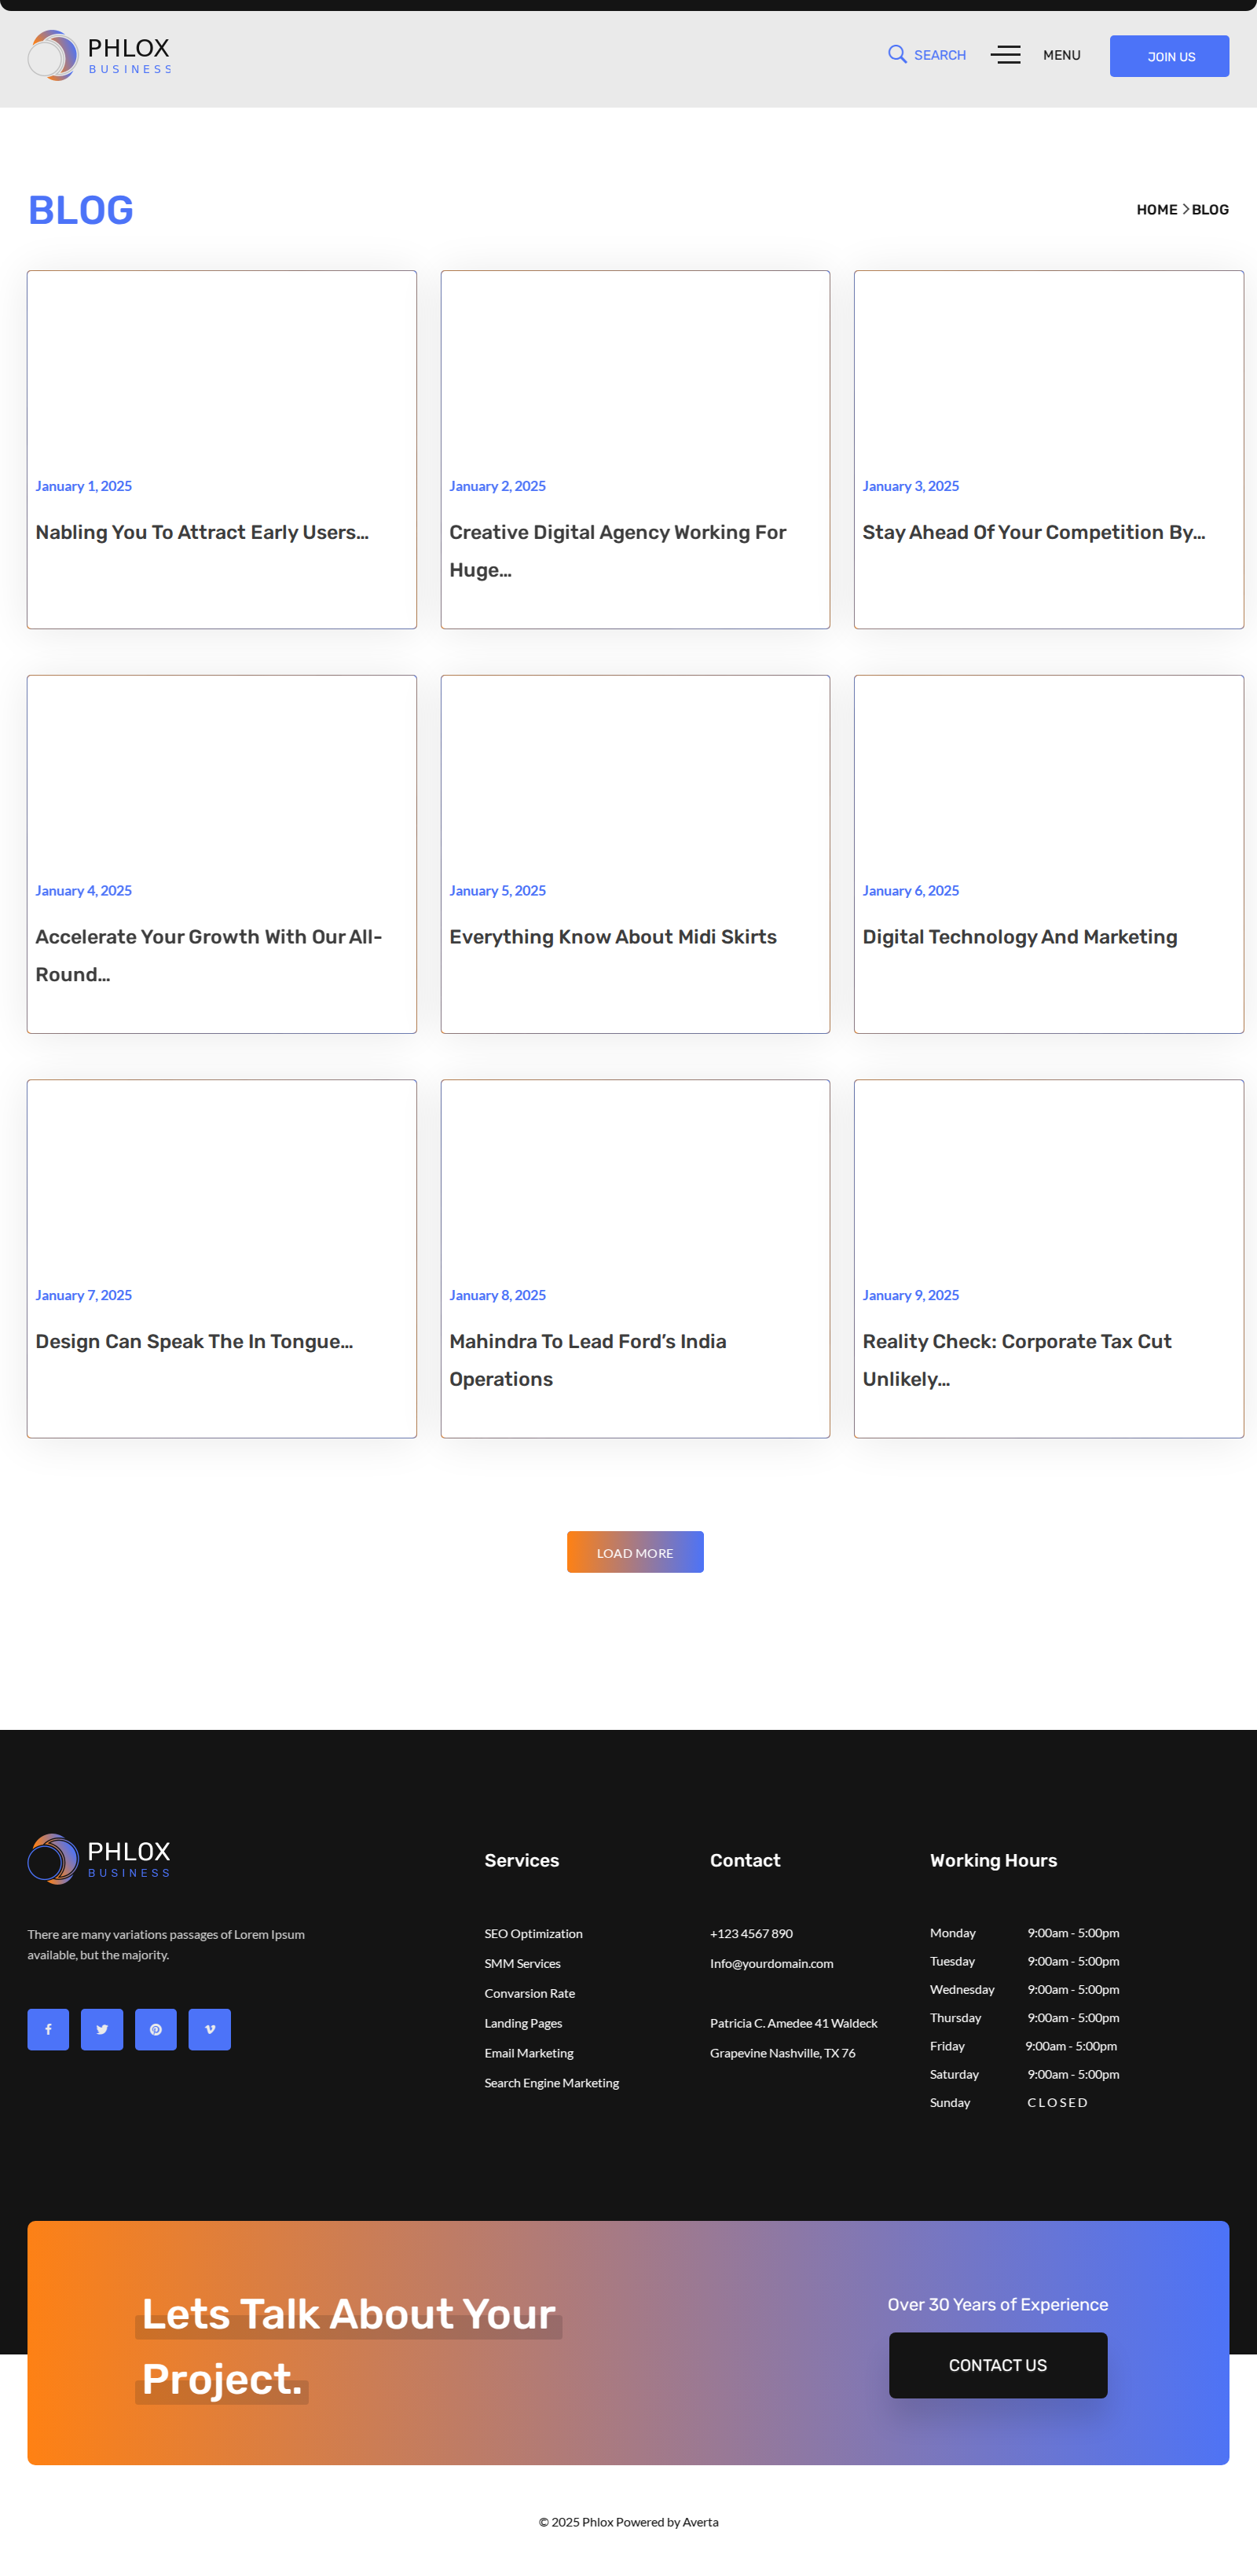The width and height of the screenshot is (1257, 2576).
Task: Open Search Engine Marketing footer link
Action: (551, 2082)
